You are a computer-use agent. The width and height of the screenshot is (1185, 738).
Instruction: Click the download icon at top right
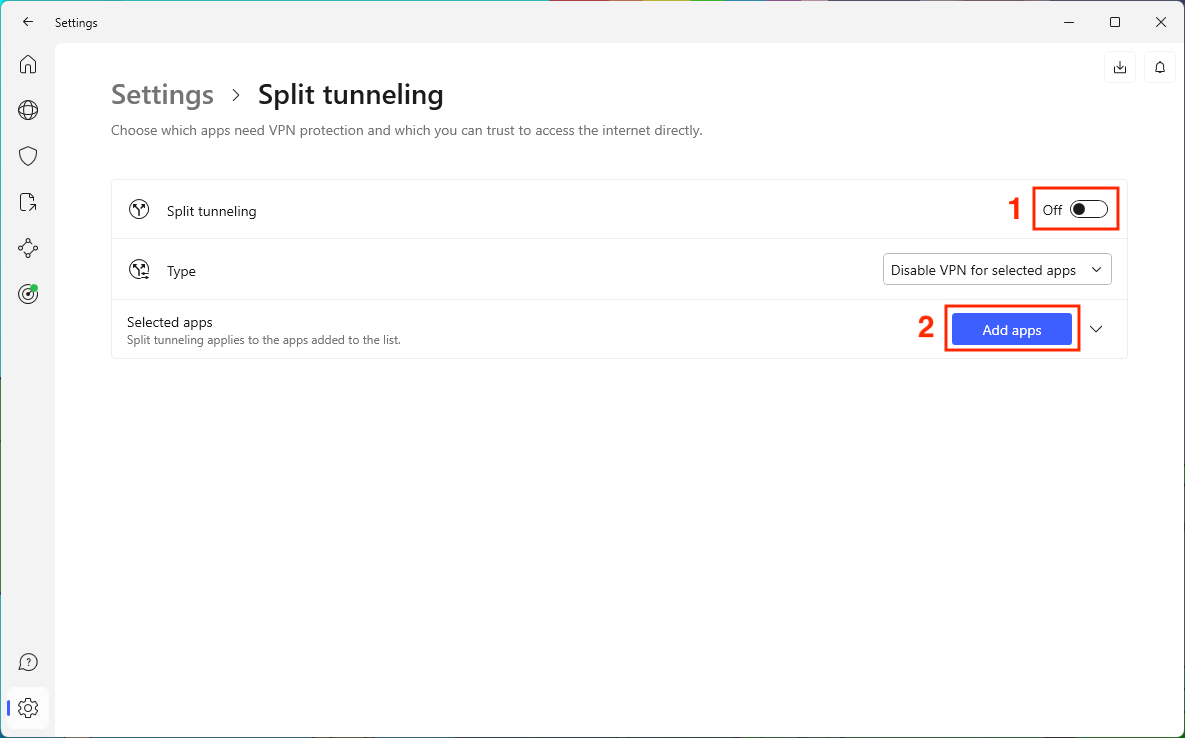pyautogui.click(x=1120, y=67)
